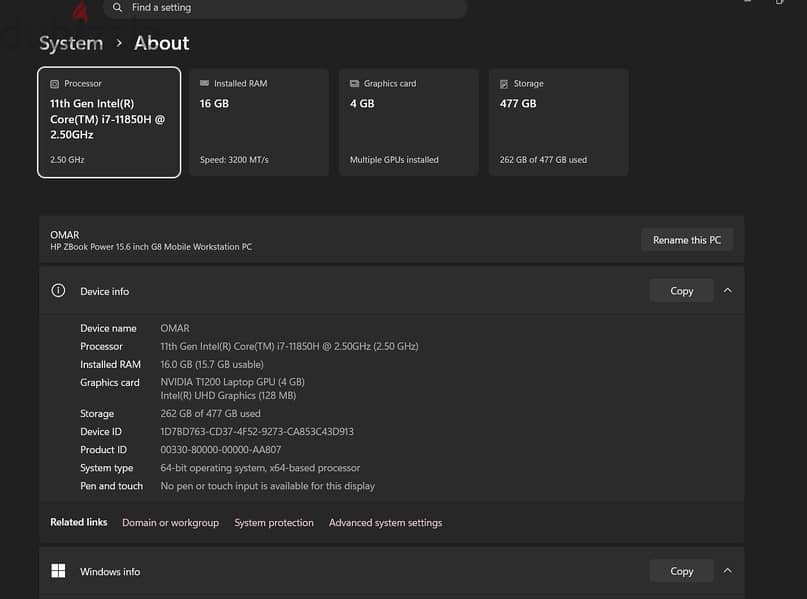Collapse the Device info section
Screen dimensions: 807x599
click(x=727, y=291)
